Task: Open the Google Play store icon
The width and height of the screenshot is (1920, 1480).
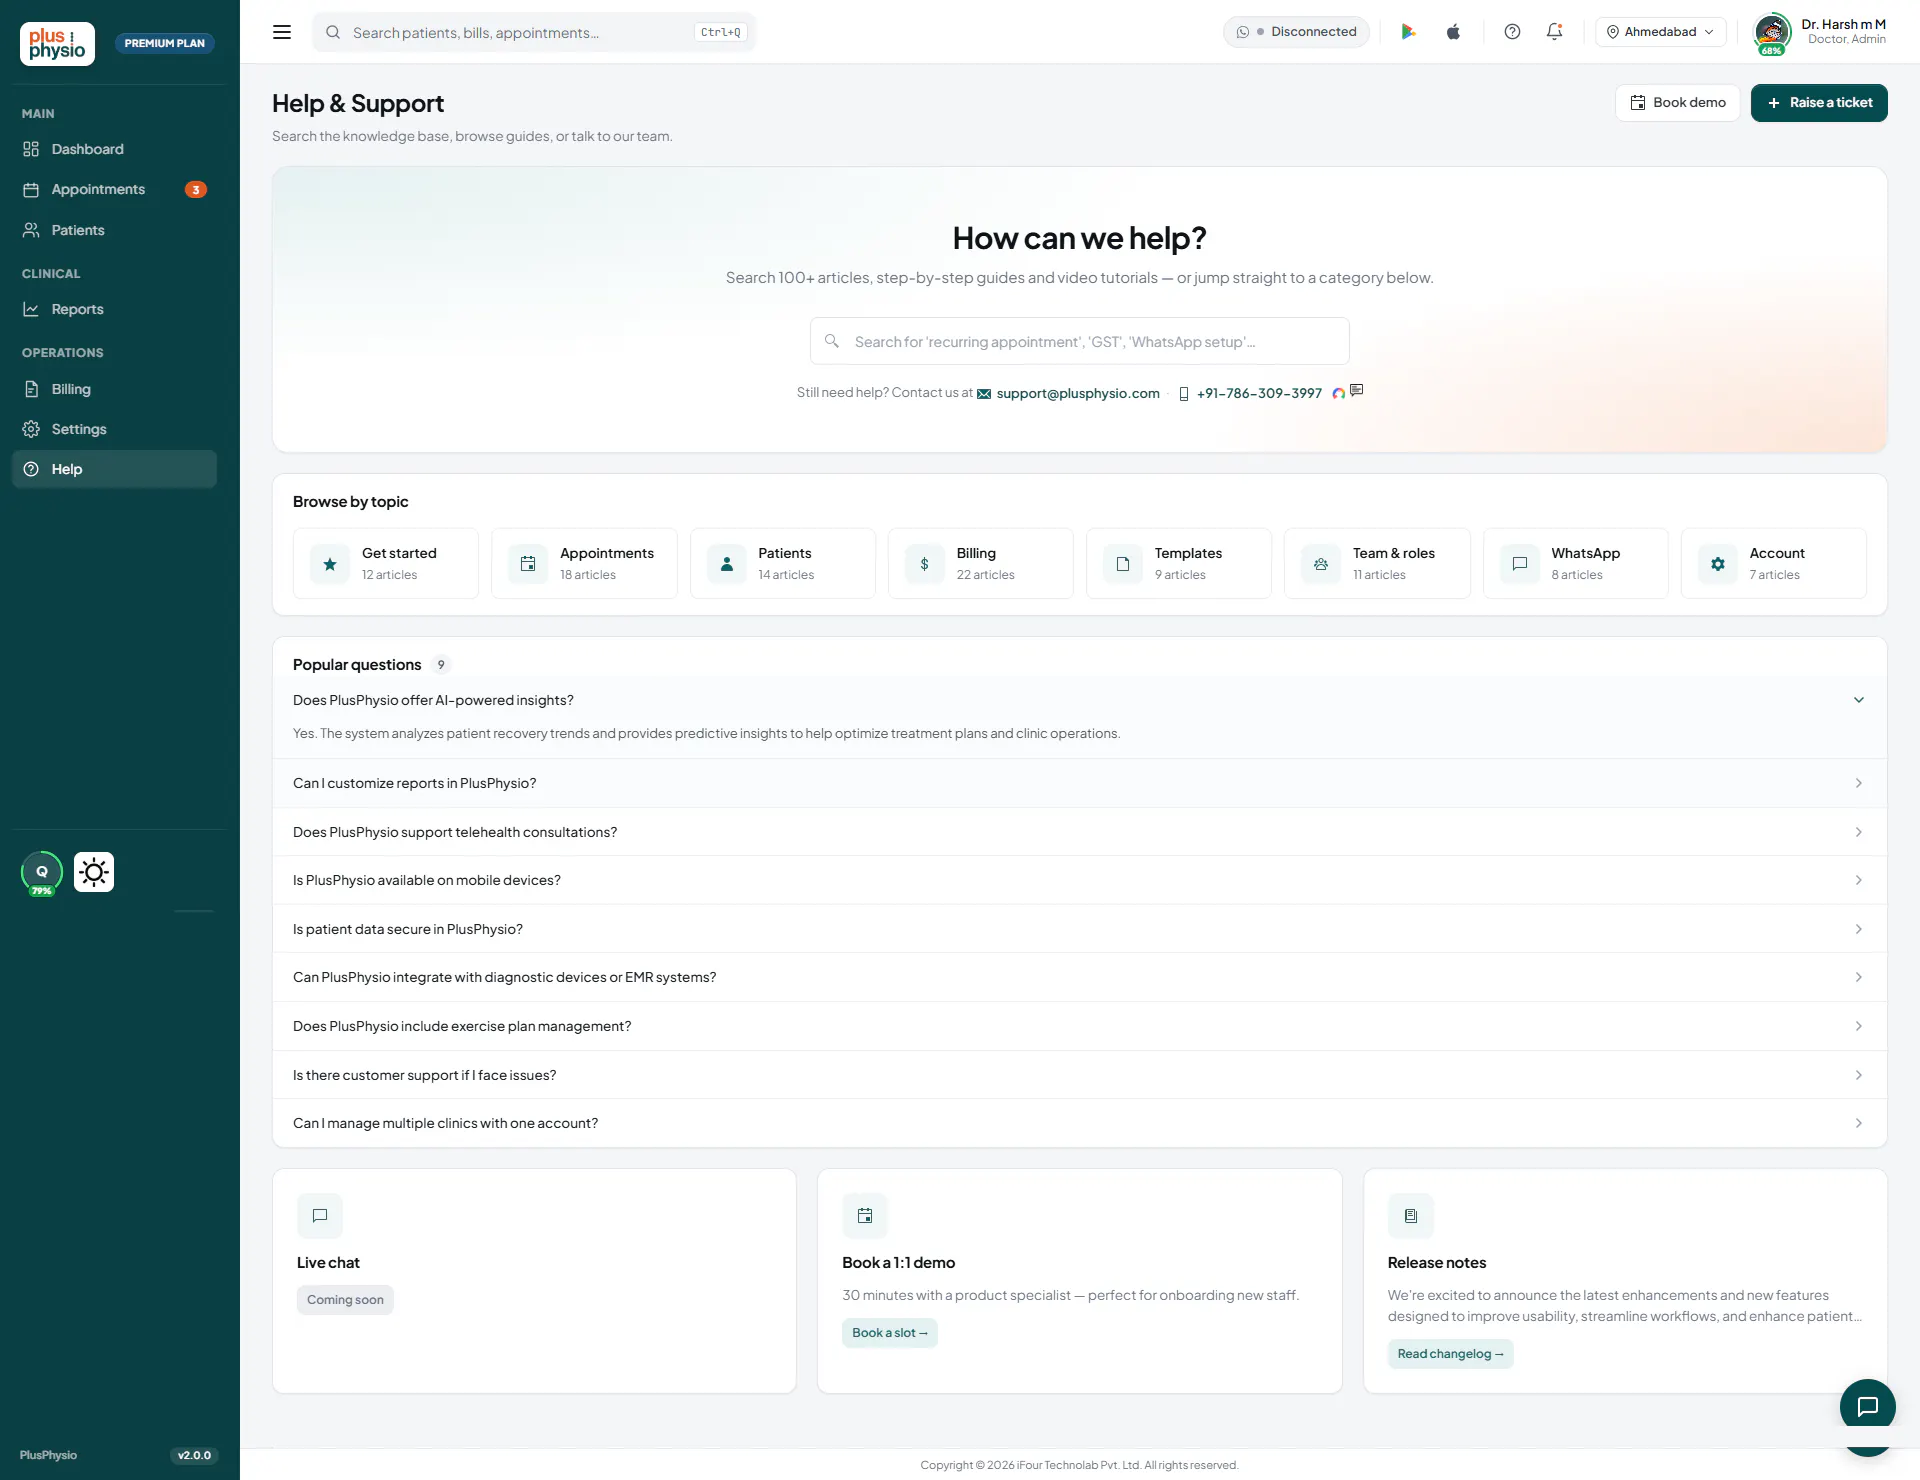Action: (1408, 32)
